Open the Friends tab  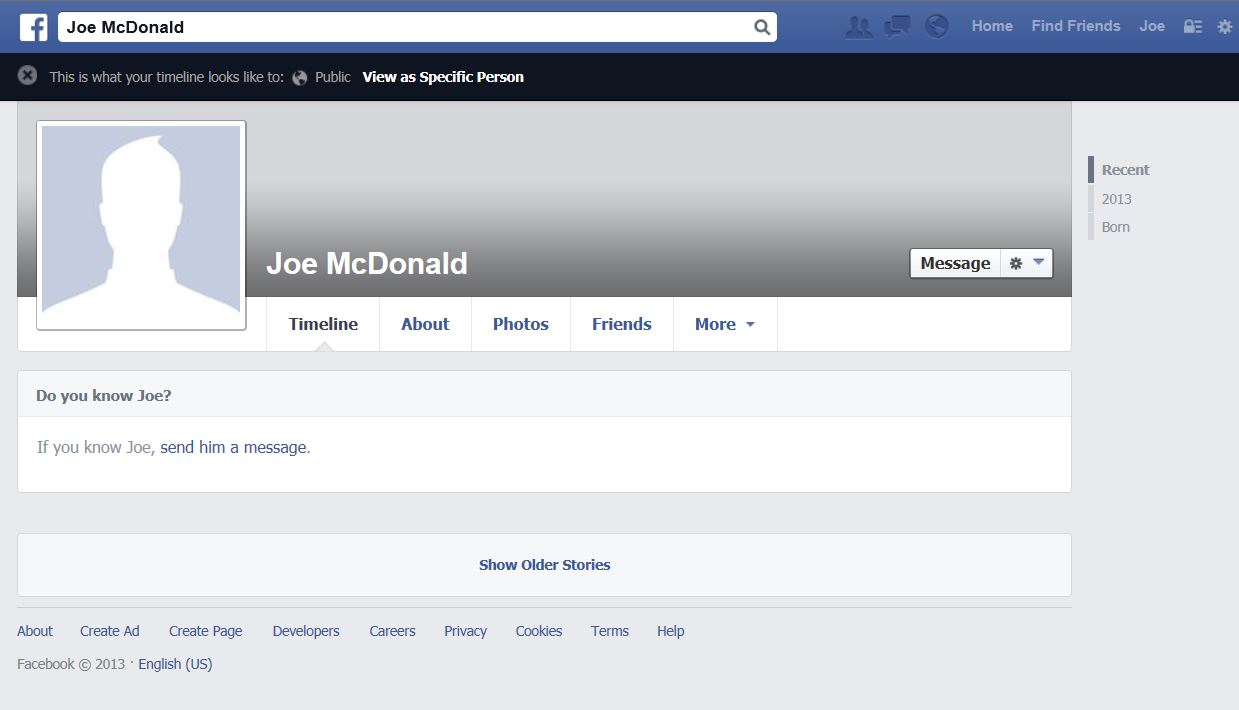(622, 324)
